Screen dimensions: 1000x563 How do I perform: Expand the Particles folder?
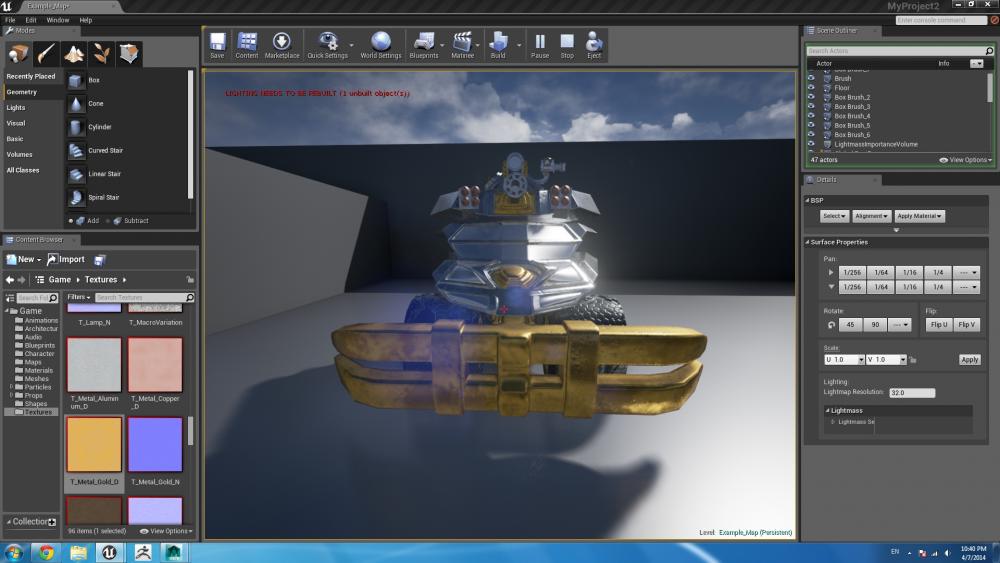pyautogui.click(x=11, y=387)
